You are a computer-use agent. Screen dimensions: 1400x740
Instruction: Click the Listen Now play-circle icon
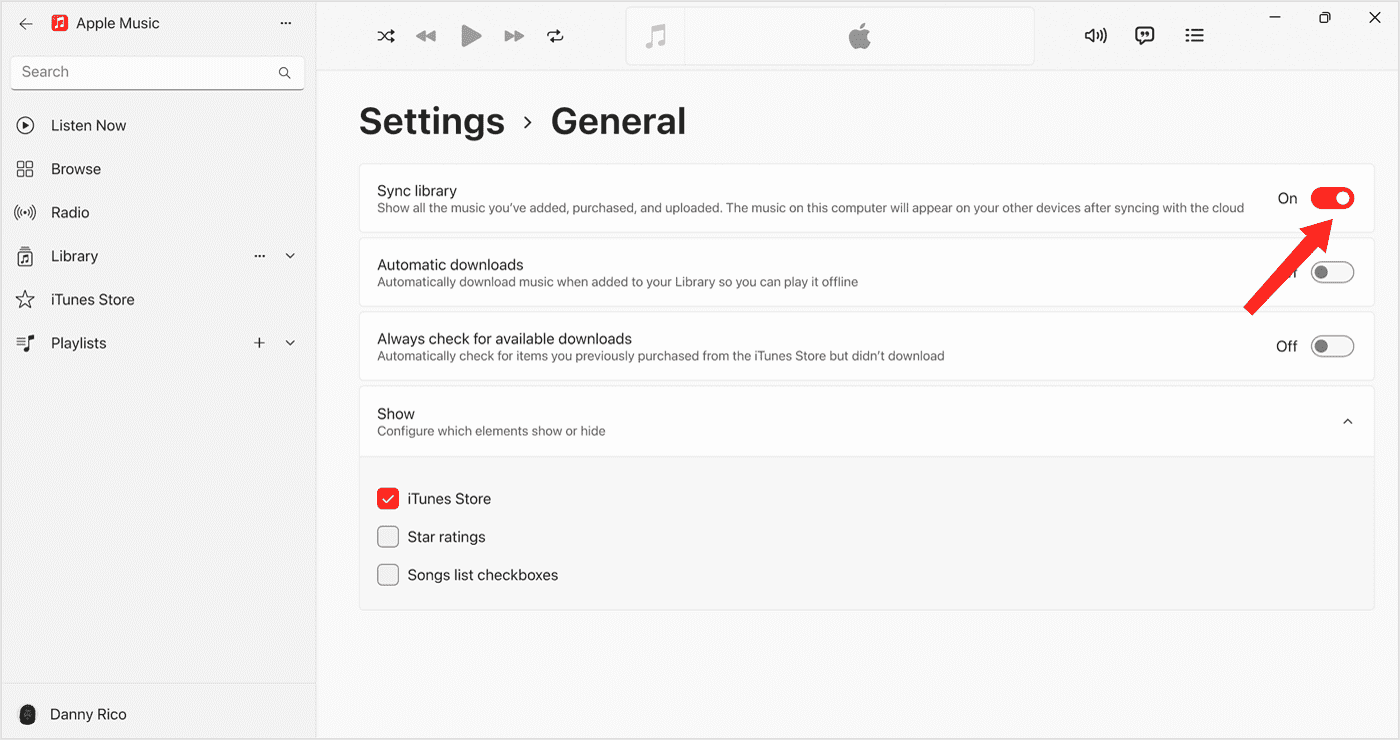tap(26, 126)
